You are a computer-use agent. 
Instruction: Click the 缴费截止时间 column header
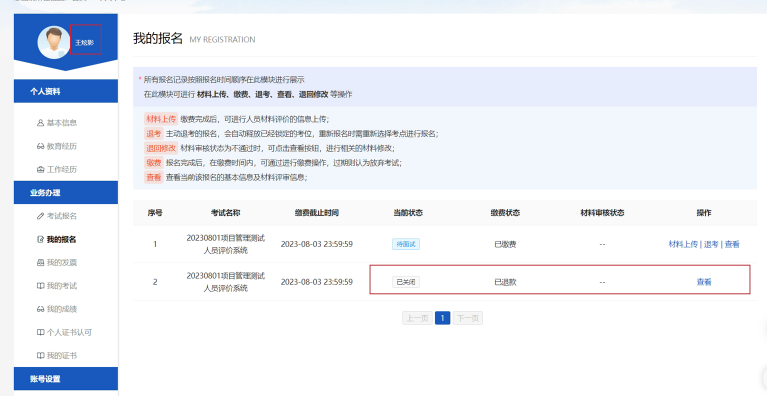click(x=316, y=213)
